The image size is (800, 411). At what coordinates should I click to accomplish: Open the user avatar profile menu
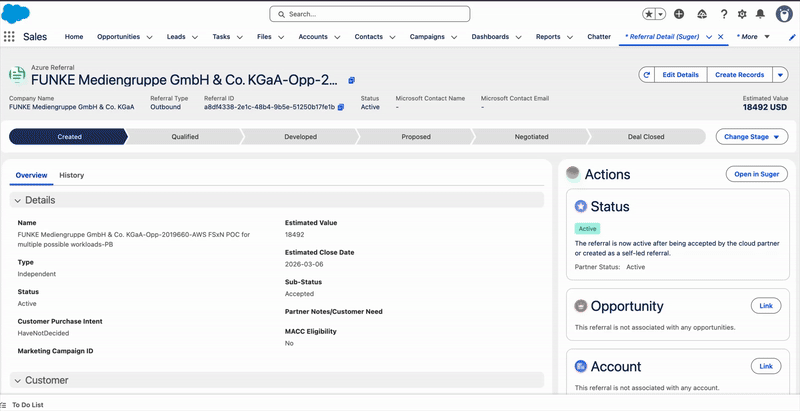(x=786, y=14)
